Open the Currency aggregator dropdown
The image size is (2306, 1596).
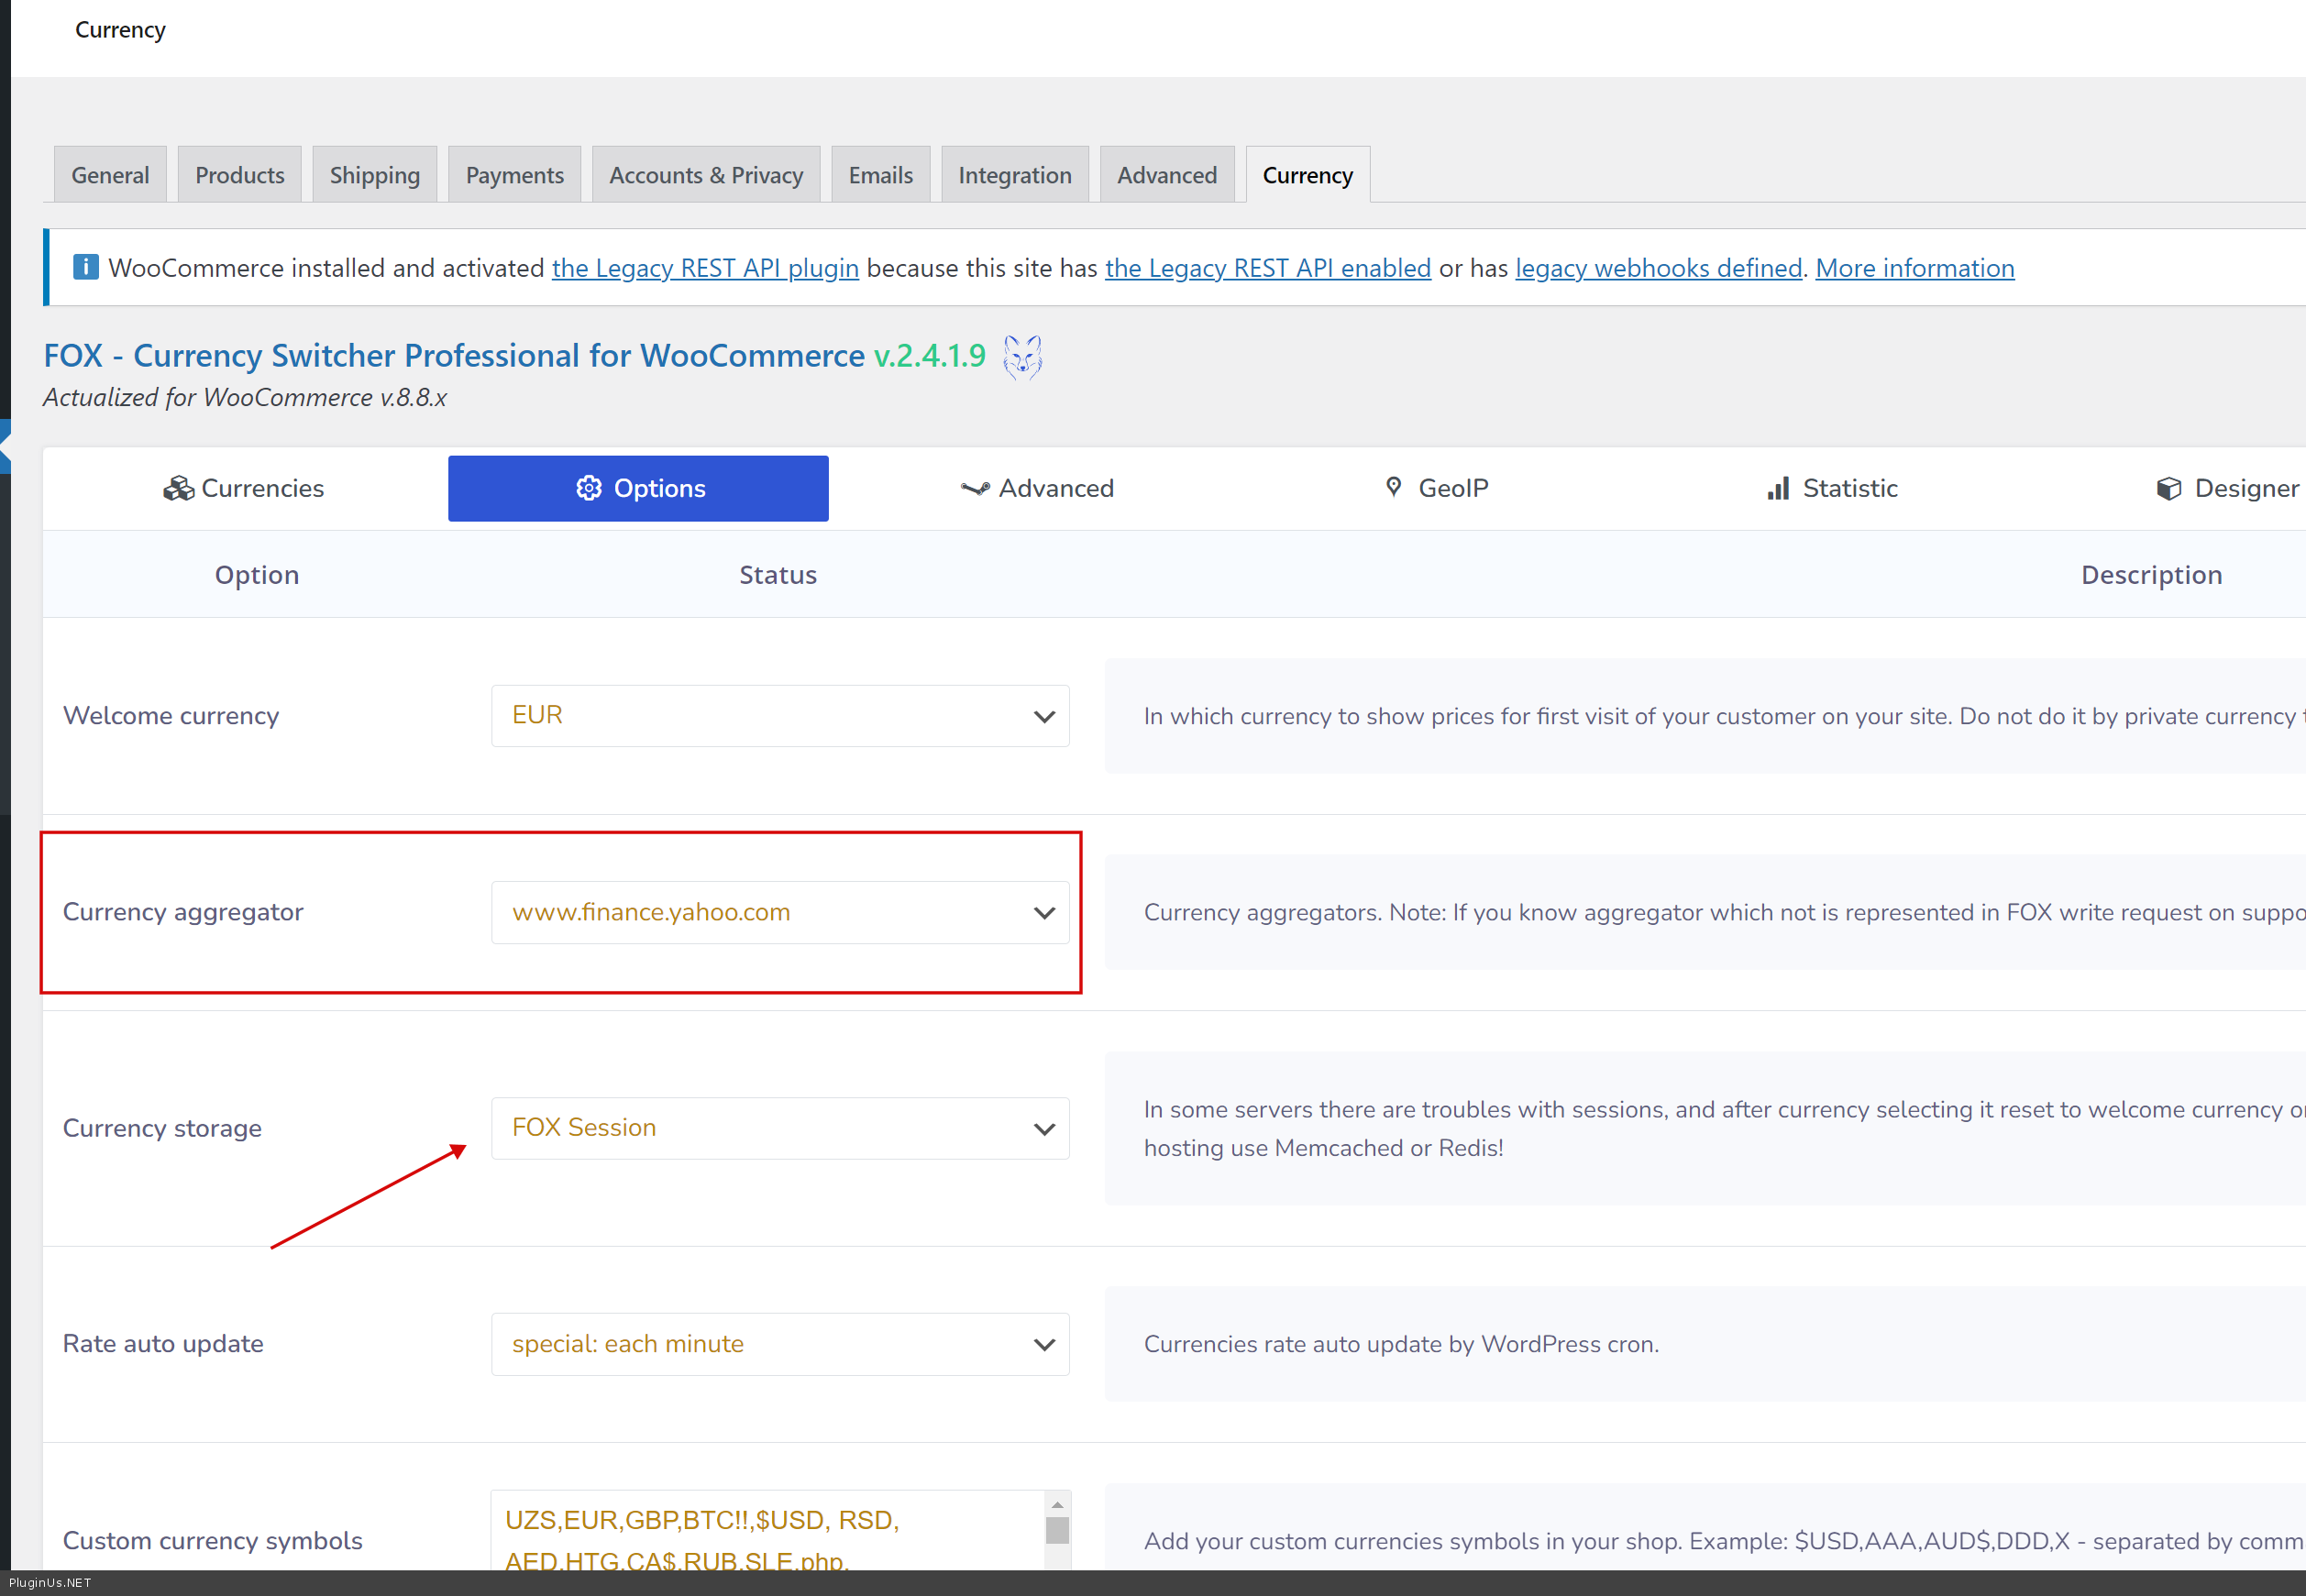tap(780, 912)
